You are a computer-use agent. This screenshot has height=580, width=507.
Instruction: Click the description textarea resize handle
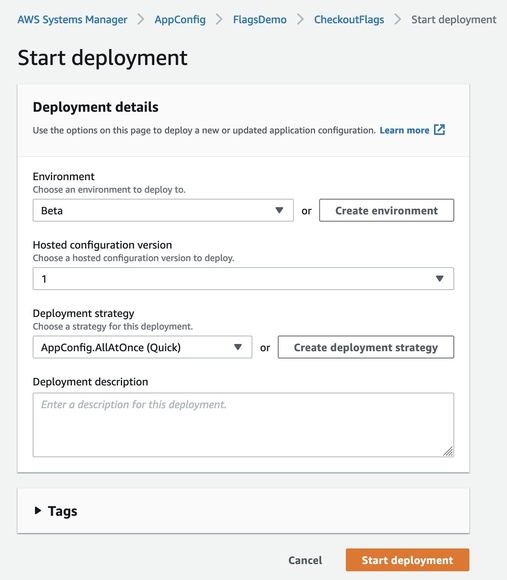pyautogui.click(x=448, y=451)
